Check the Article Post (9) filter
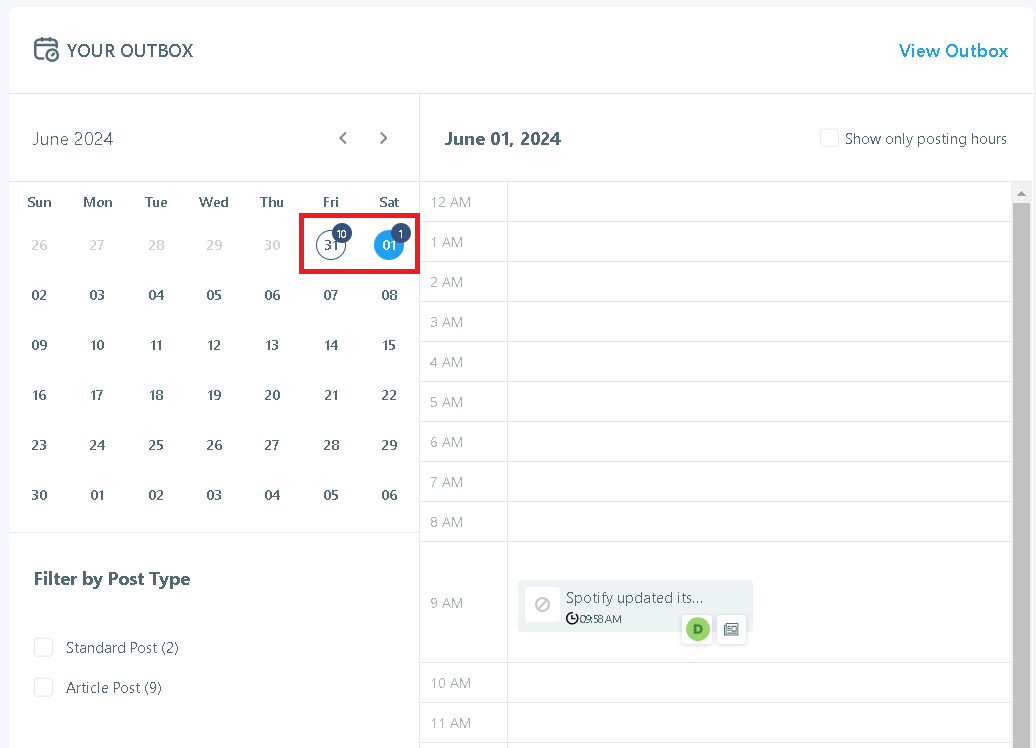This screenshot has height=748, width=1036. click(43, 687)
